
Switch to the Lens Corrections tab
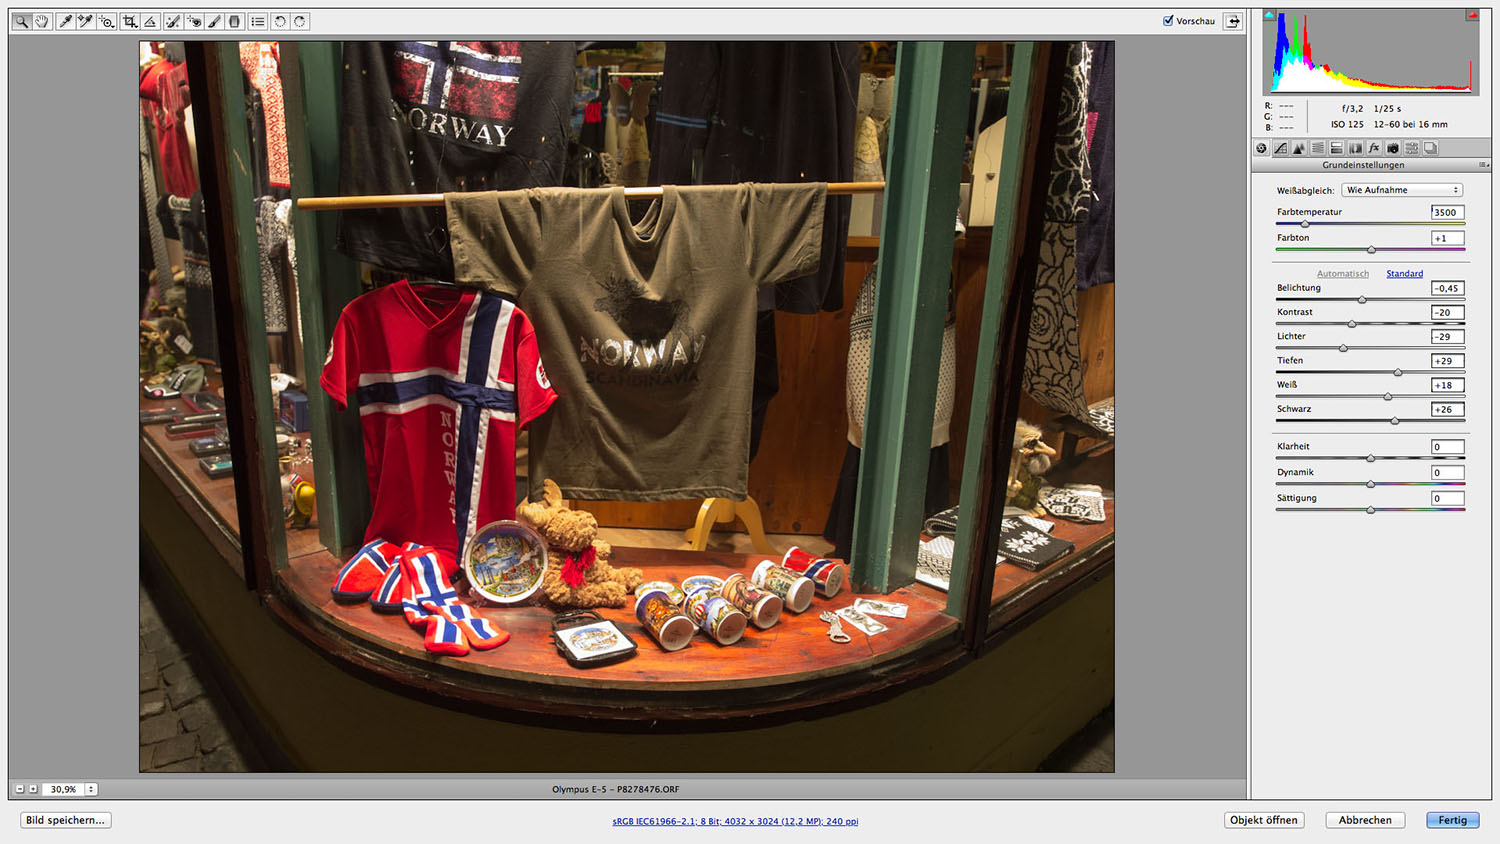point(1355,148)
